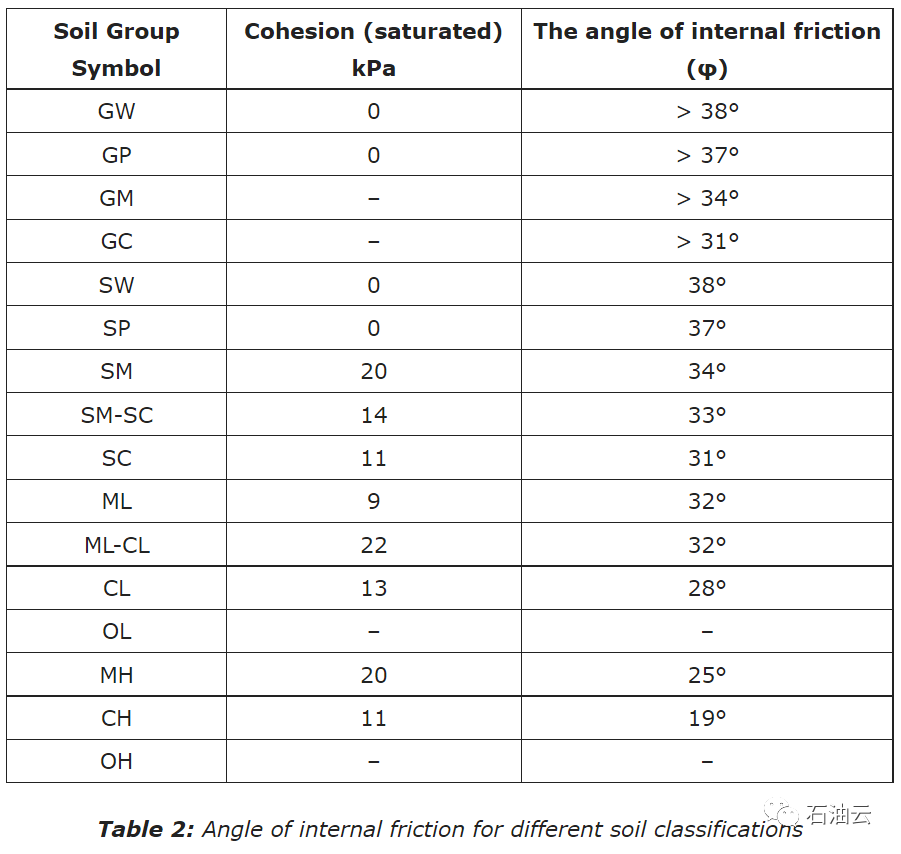Viewport: 901px width, 854px height.
Task: Select the GW soil symbol cell
Action: point(116,111)
